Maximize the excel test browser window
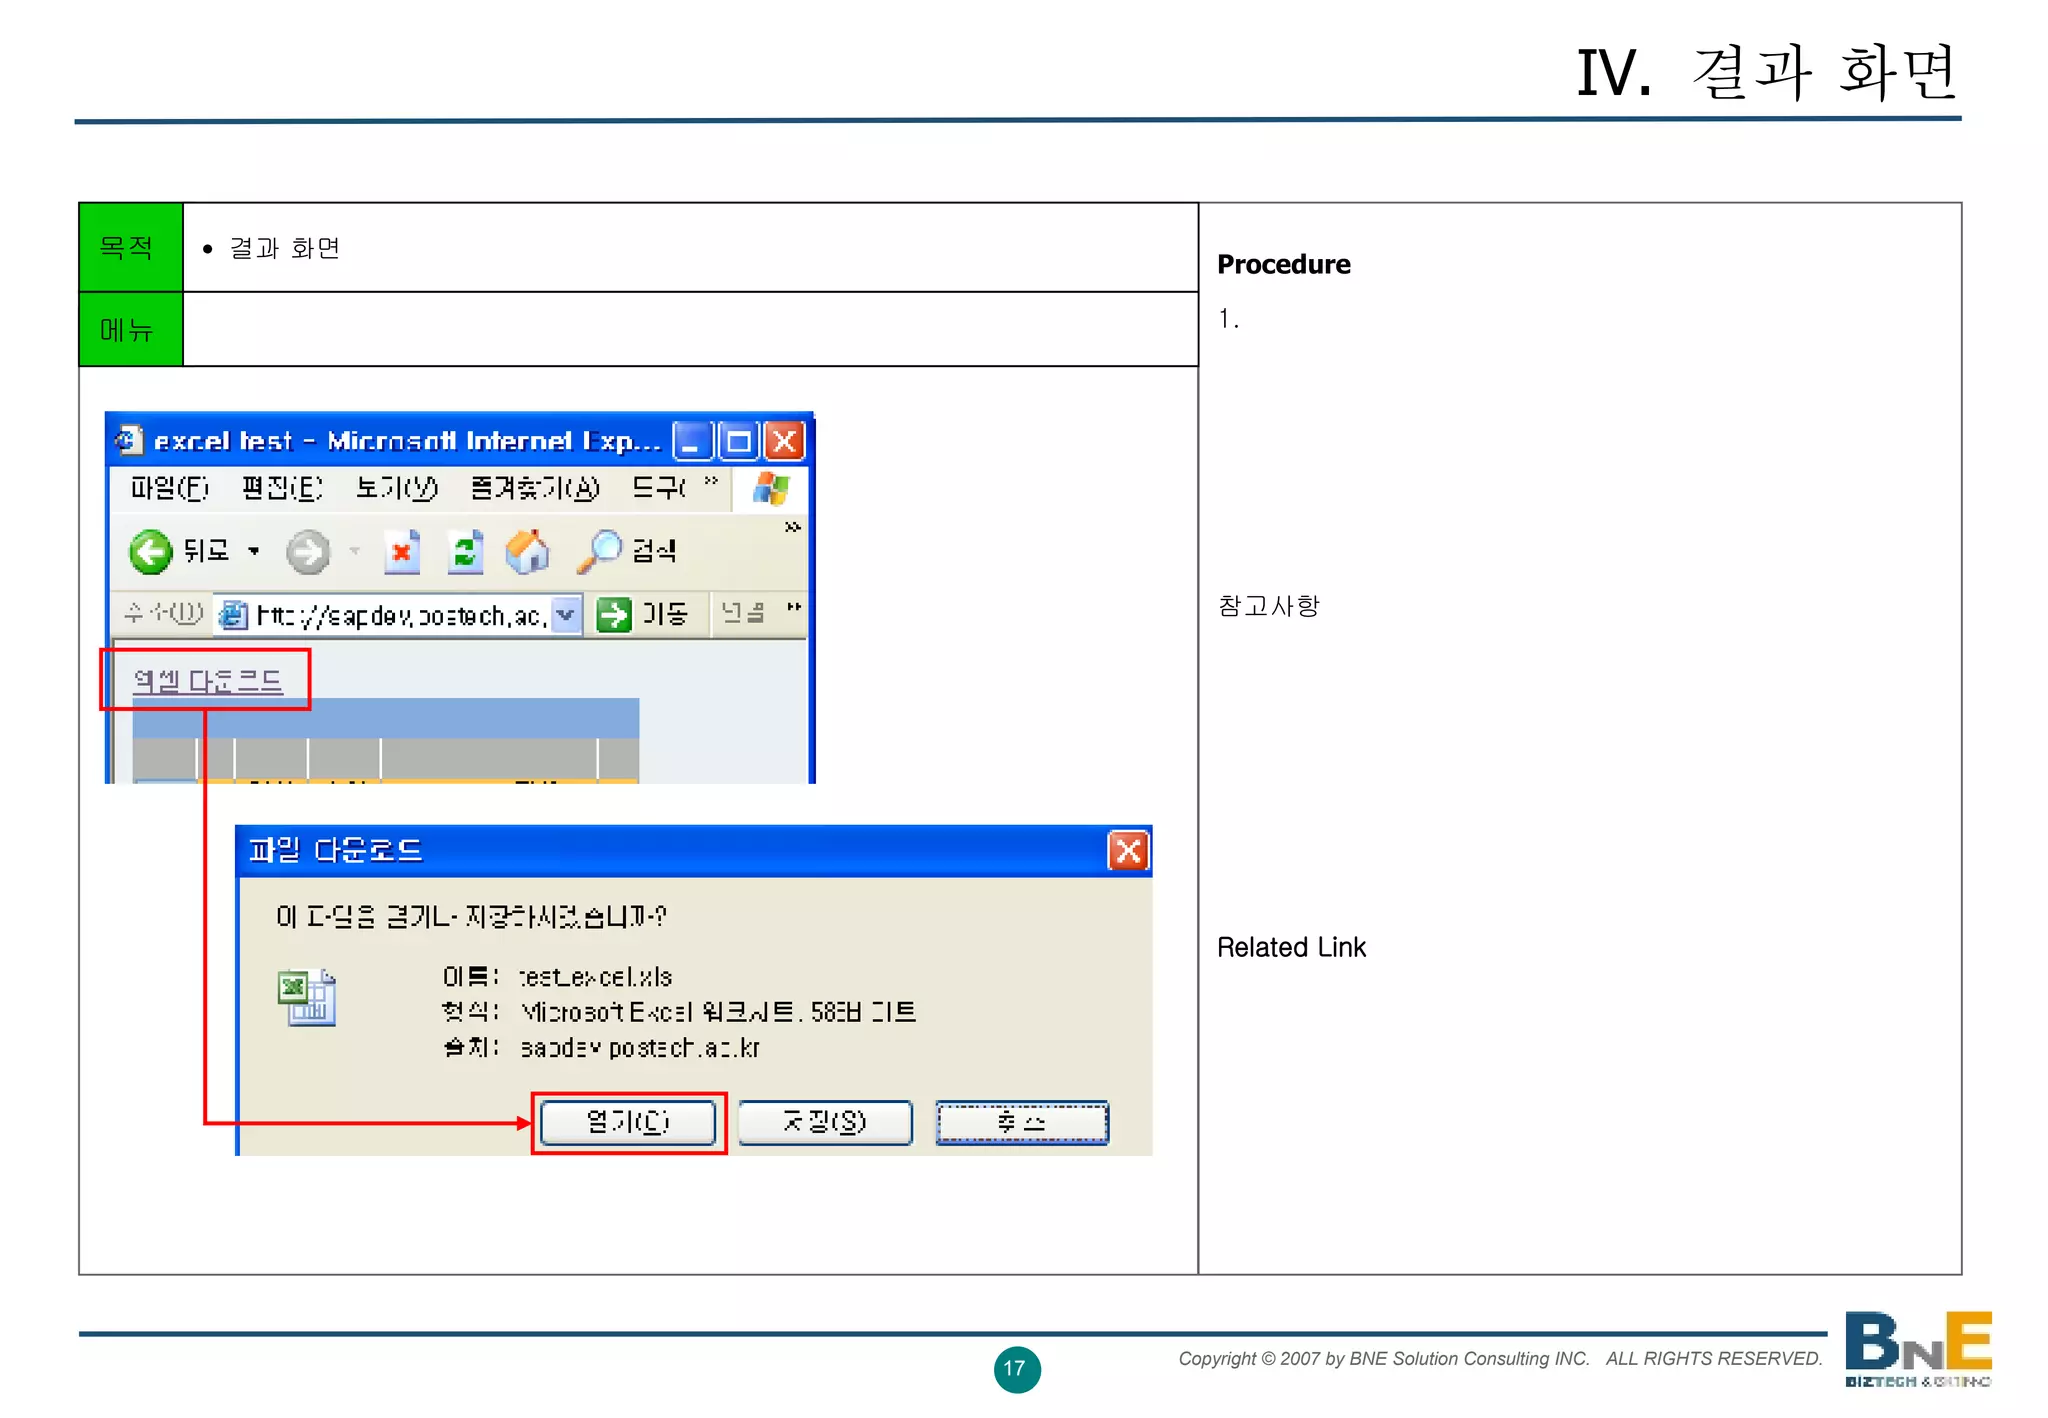The height and width of the screenshot is (1418, 2048). click(739, 441)
